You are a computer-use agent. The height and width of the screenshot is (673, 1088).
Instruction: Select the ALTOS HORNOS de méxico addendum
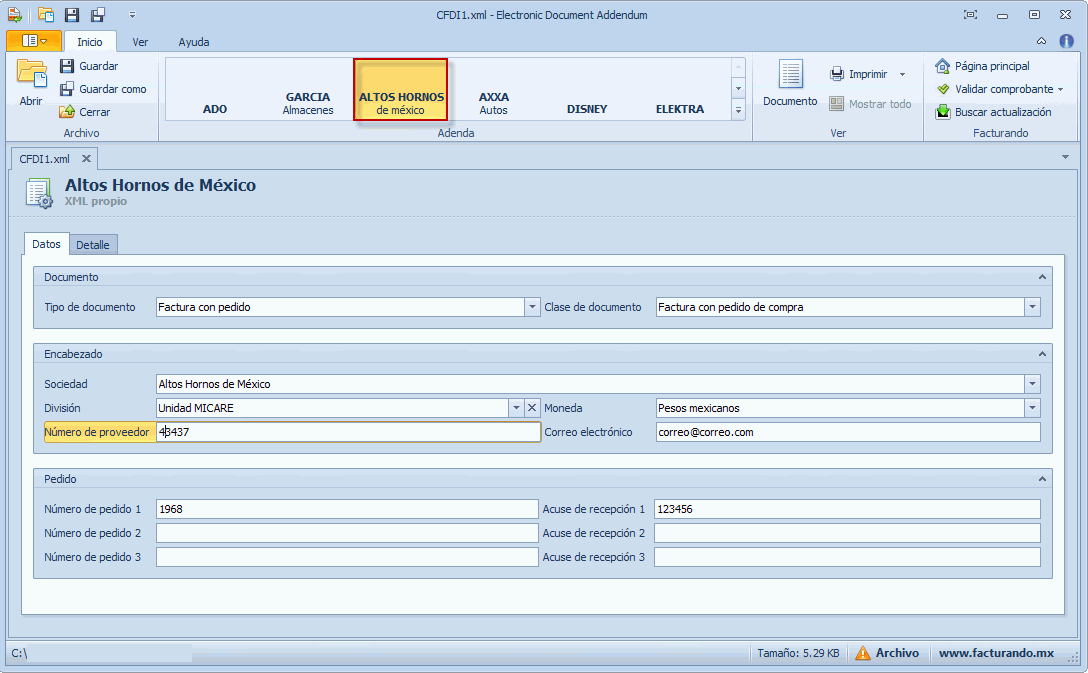click(400, 90)
